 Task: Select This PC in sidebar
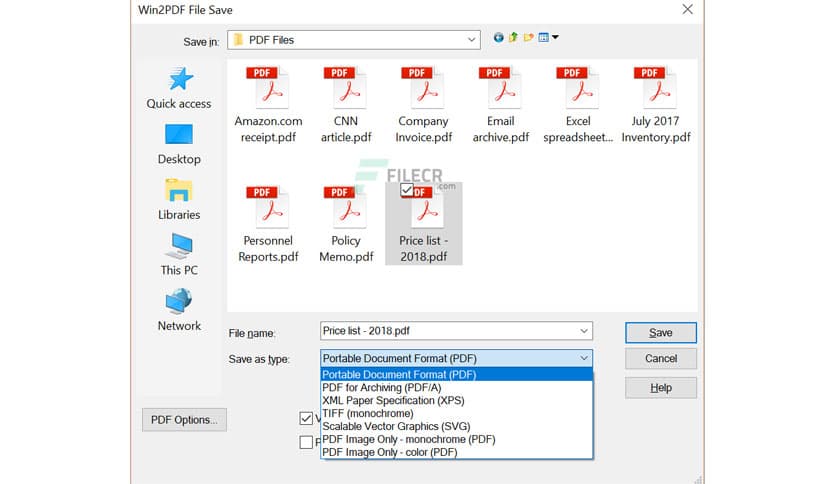(x=179, y=255)
